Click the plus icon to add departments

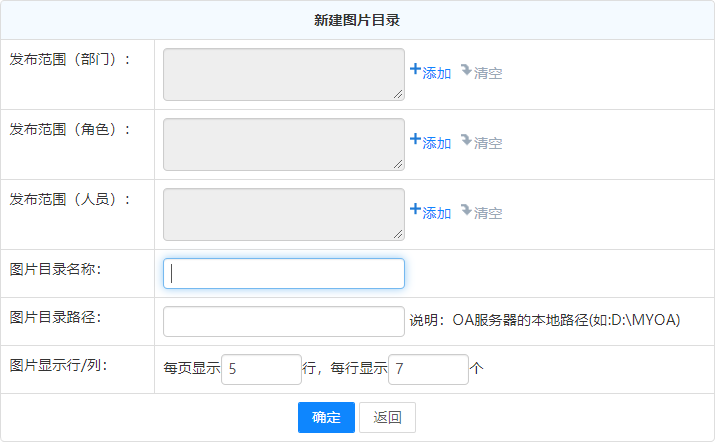[416, 70]
